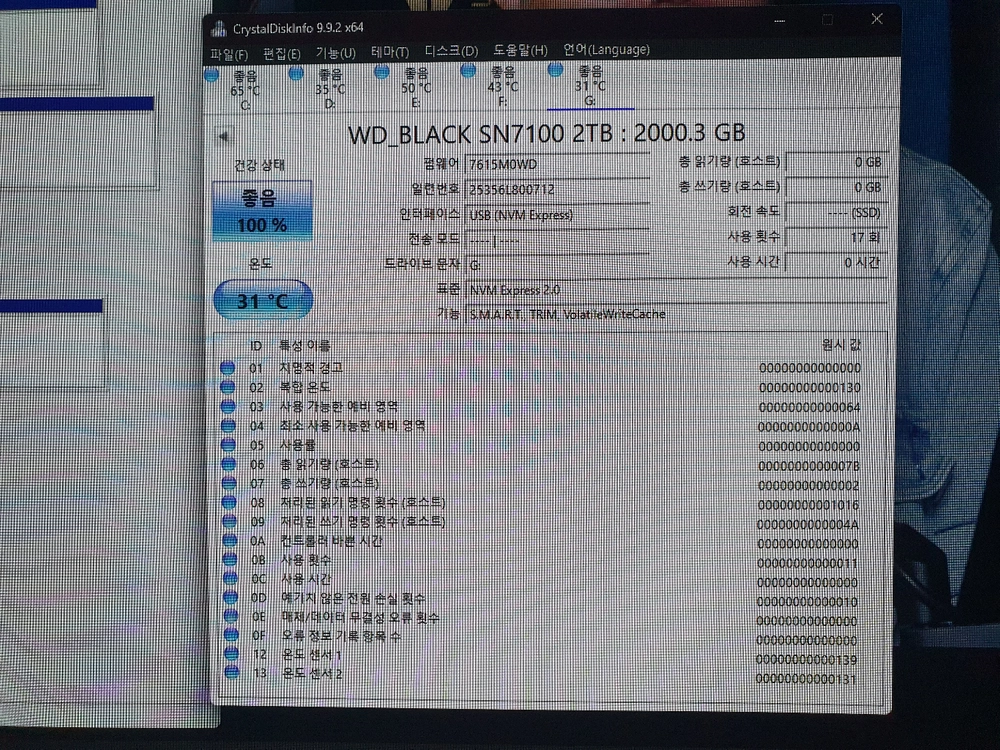Click the status circle for 0C 사용 시간
1000x750 pixels.
click(x=230, y=579)
